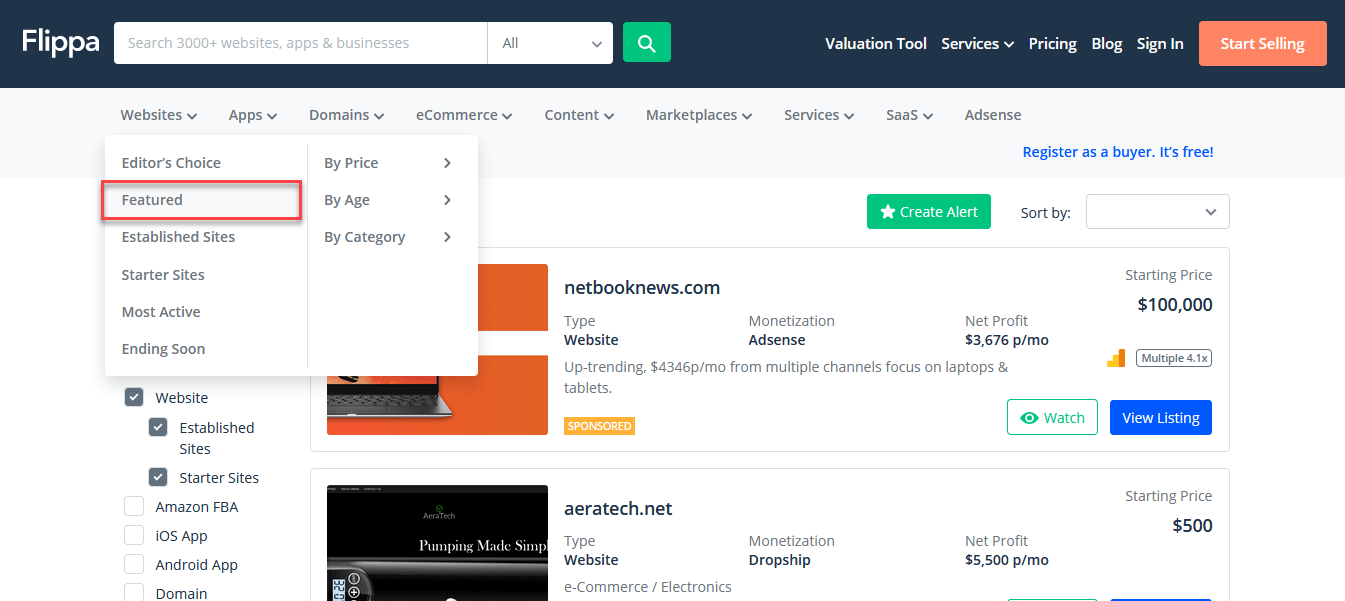Expand the Content navigation dropdown
Screen dimensions: 1345x601
(x=579, y=115)
